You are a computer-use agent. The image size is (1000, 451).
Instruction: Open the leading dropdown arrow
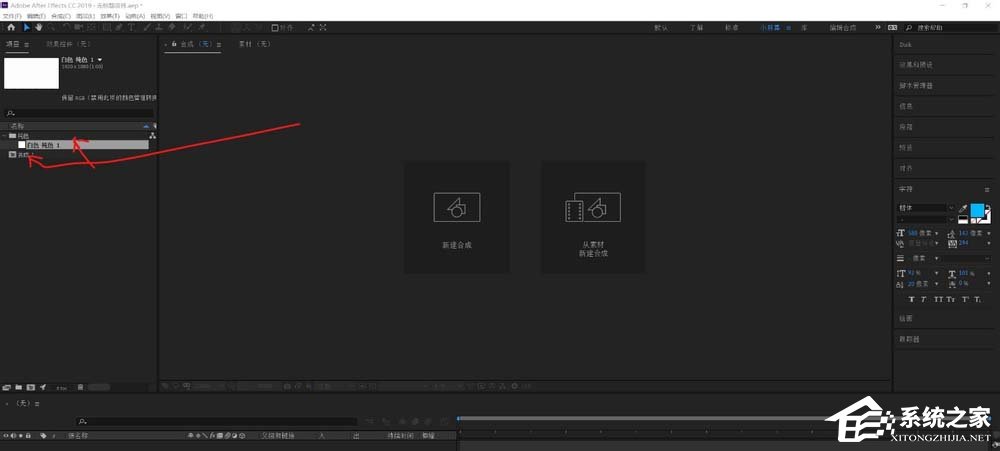[x=989, y=233]
